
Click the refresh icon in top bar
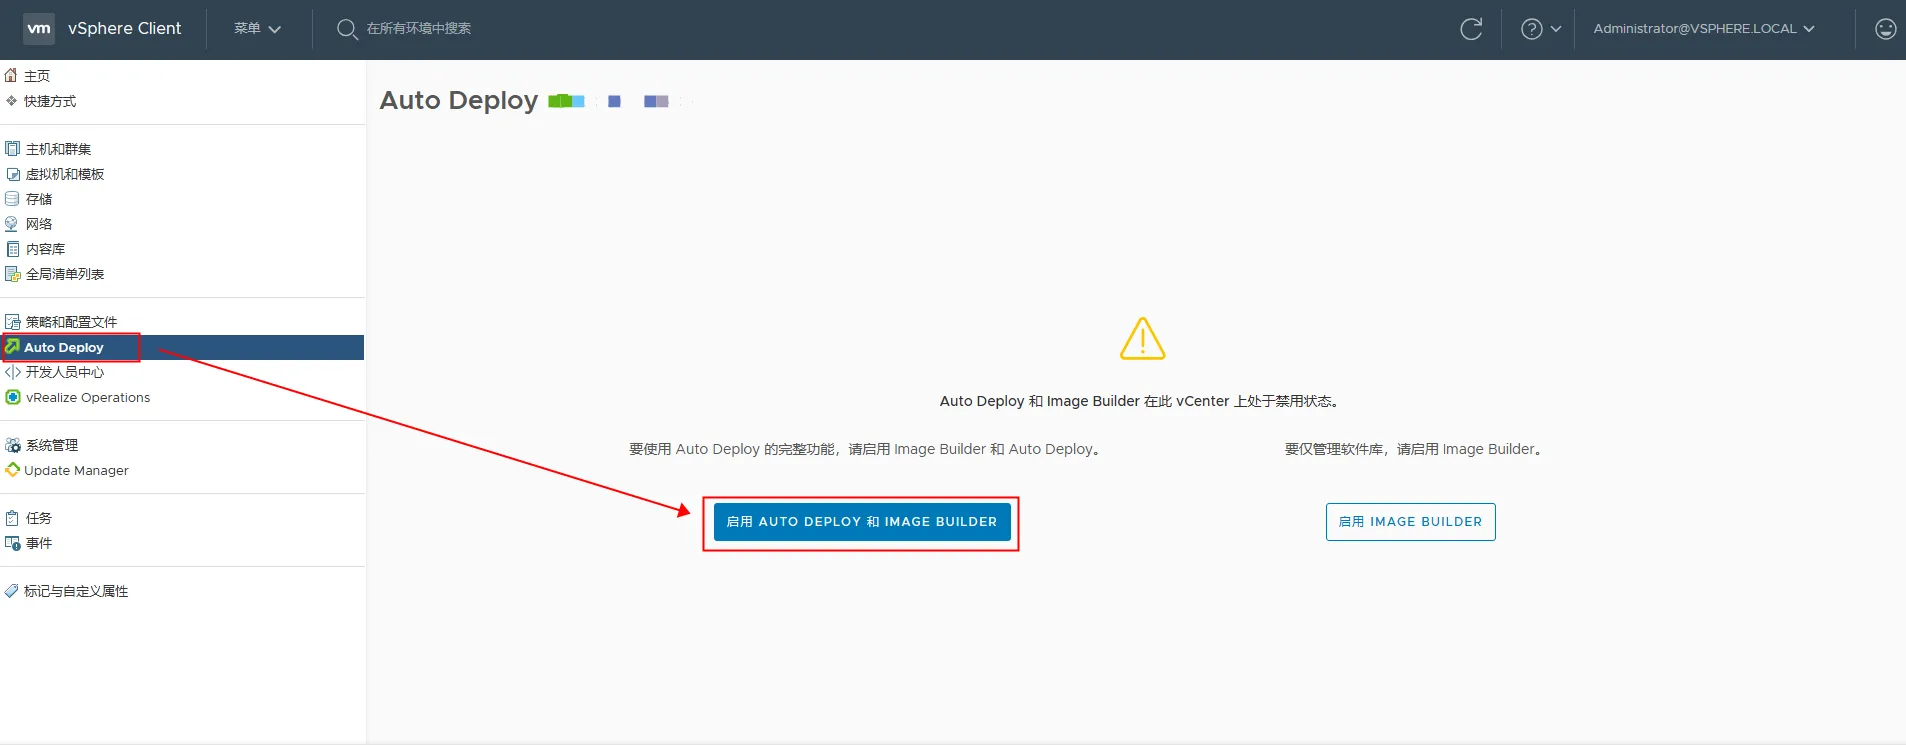pos(1470,29)
